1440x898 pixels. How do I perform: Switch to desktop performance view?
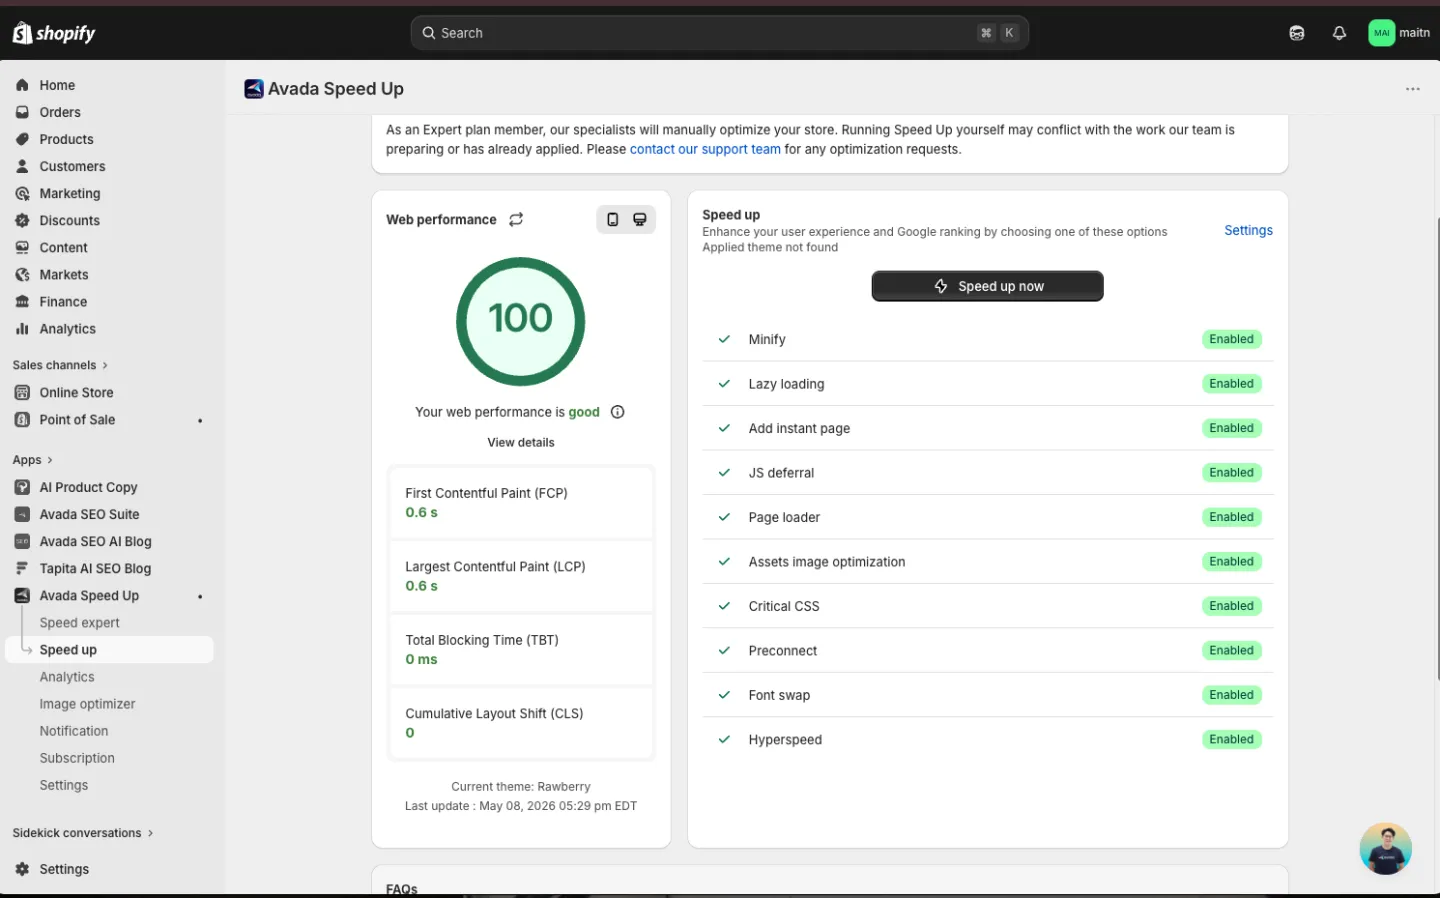pos(640,219)
